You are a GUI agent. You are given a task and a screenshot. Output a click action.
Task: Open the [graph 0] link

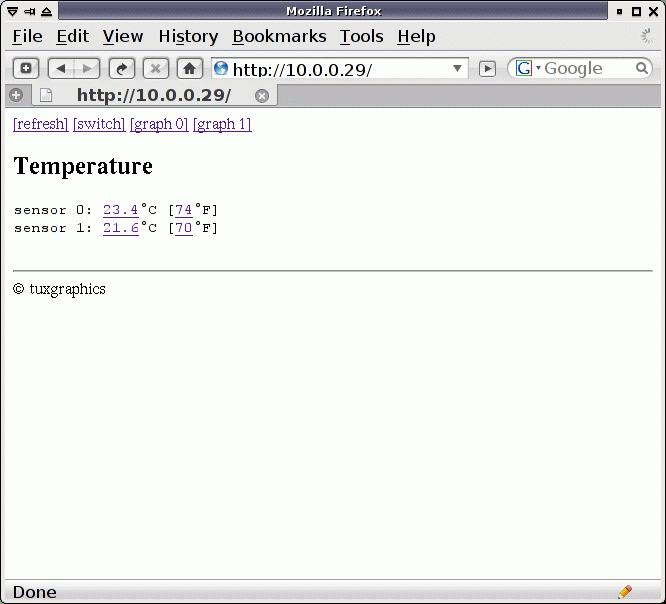(x=159, y=124)
